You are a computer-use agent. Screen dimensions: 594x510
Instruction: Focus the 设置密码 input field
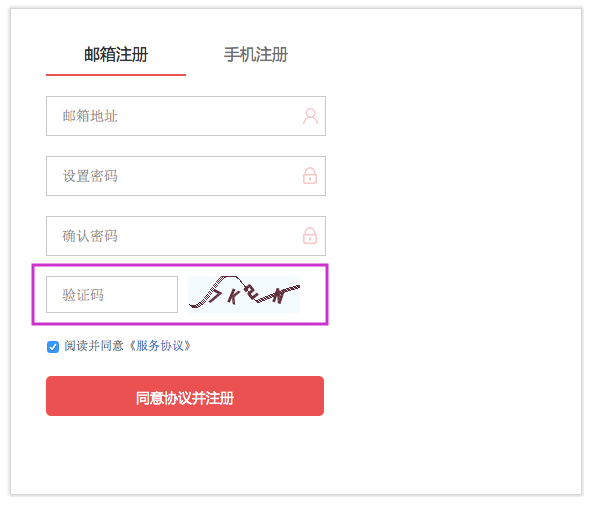point(186,176)
